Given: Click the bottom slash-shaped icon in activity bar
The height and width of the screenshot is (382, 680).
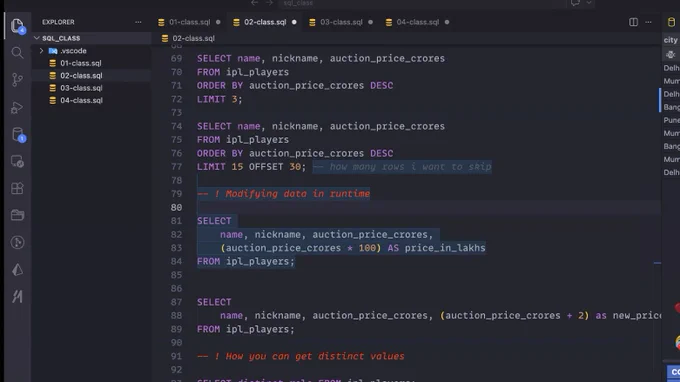Looking at the screenshot, I should tap(17, 297).
